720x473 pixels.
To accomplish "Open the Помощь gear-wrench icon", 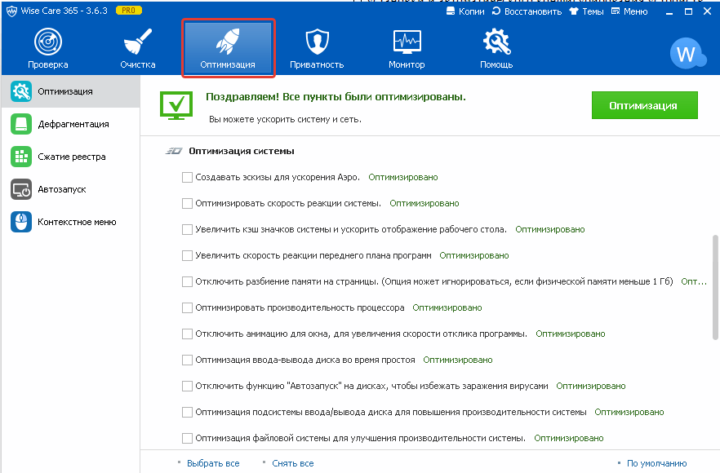I will (x=496, y=42).
